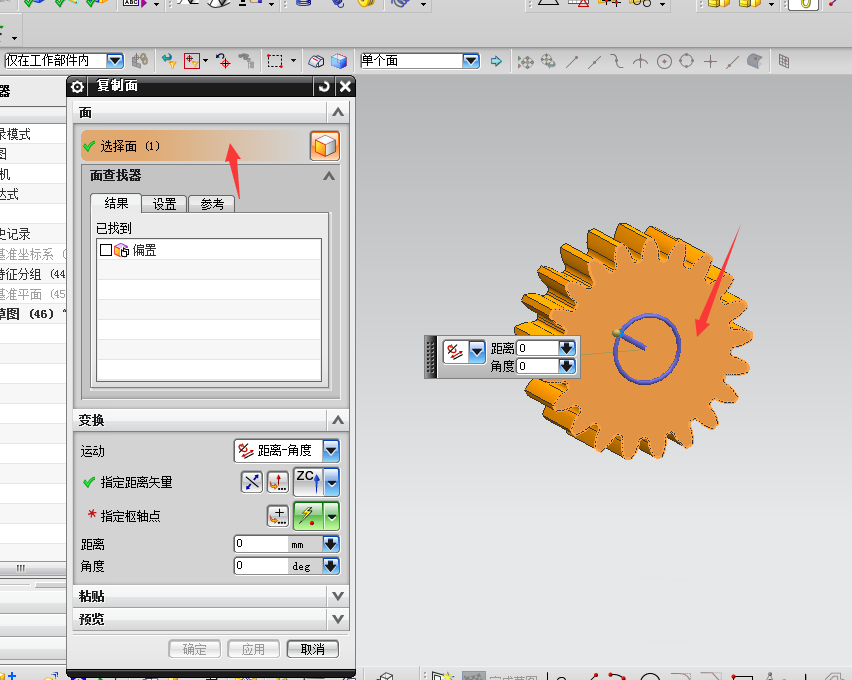Viewport: 852px width, 680px height.
Task: Open the 距离 mm field dropdown arrow
Action: (331, 544)
